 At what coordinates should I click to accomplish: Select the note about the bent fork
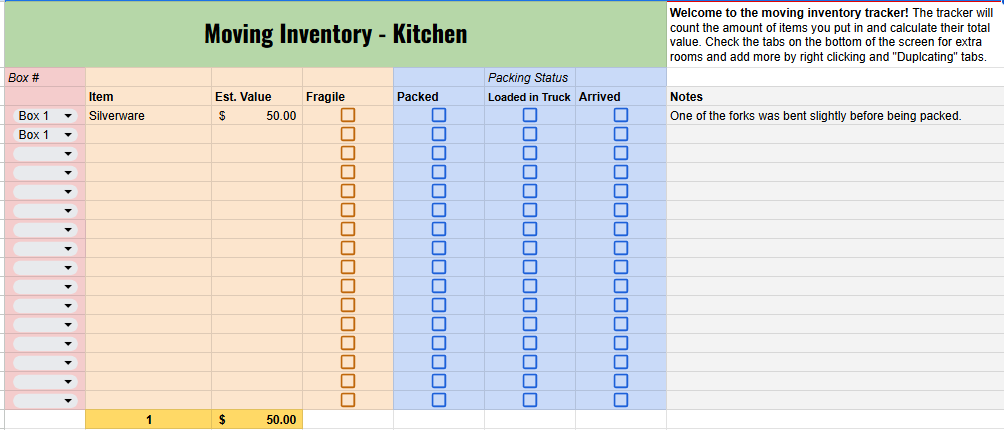[814, 116]
